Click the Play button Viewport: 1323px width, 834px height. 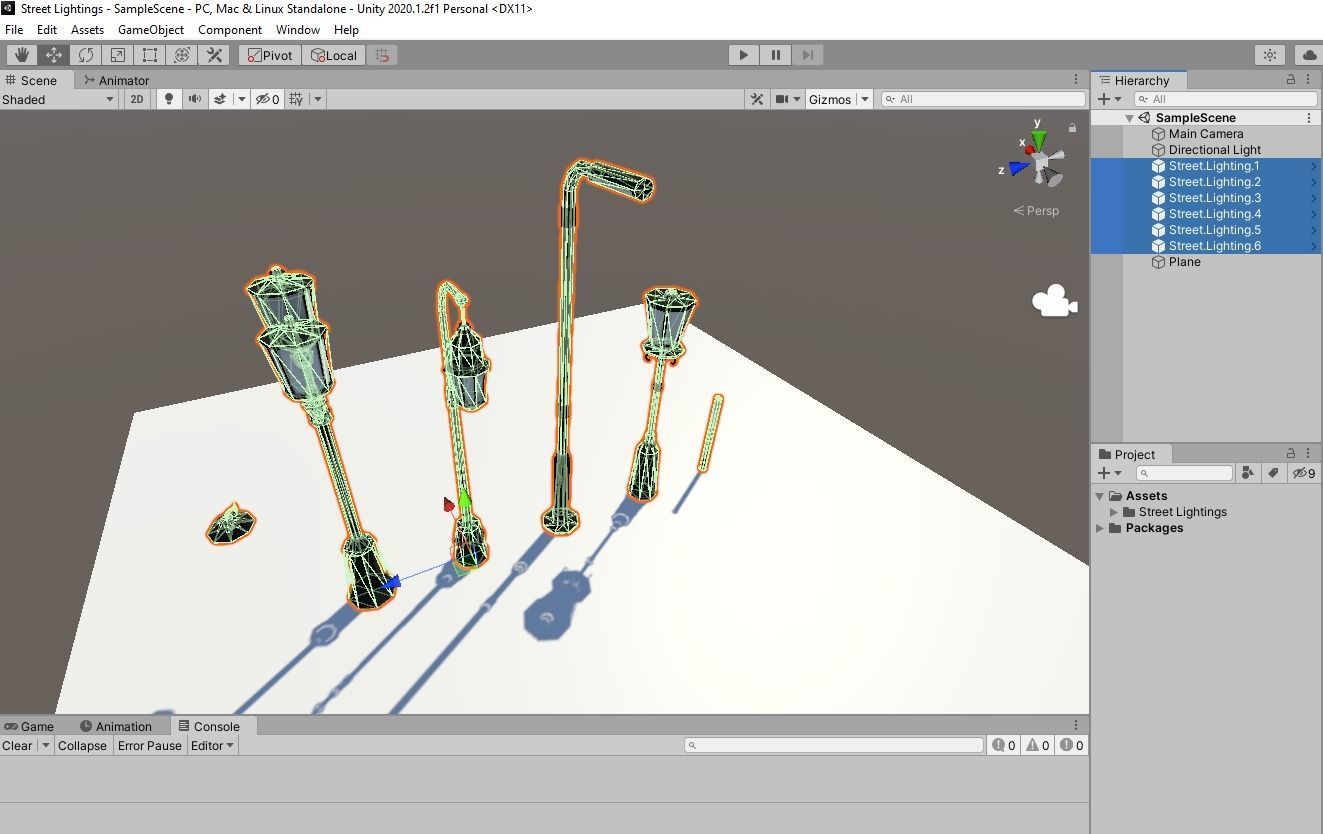coord(743,55)
